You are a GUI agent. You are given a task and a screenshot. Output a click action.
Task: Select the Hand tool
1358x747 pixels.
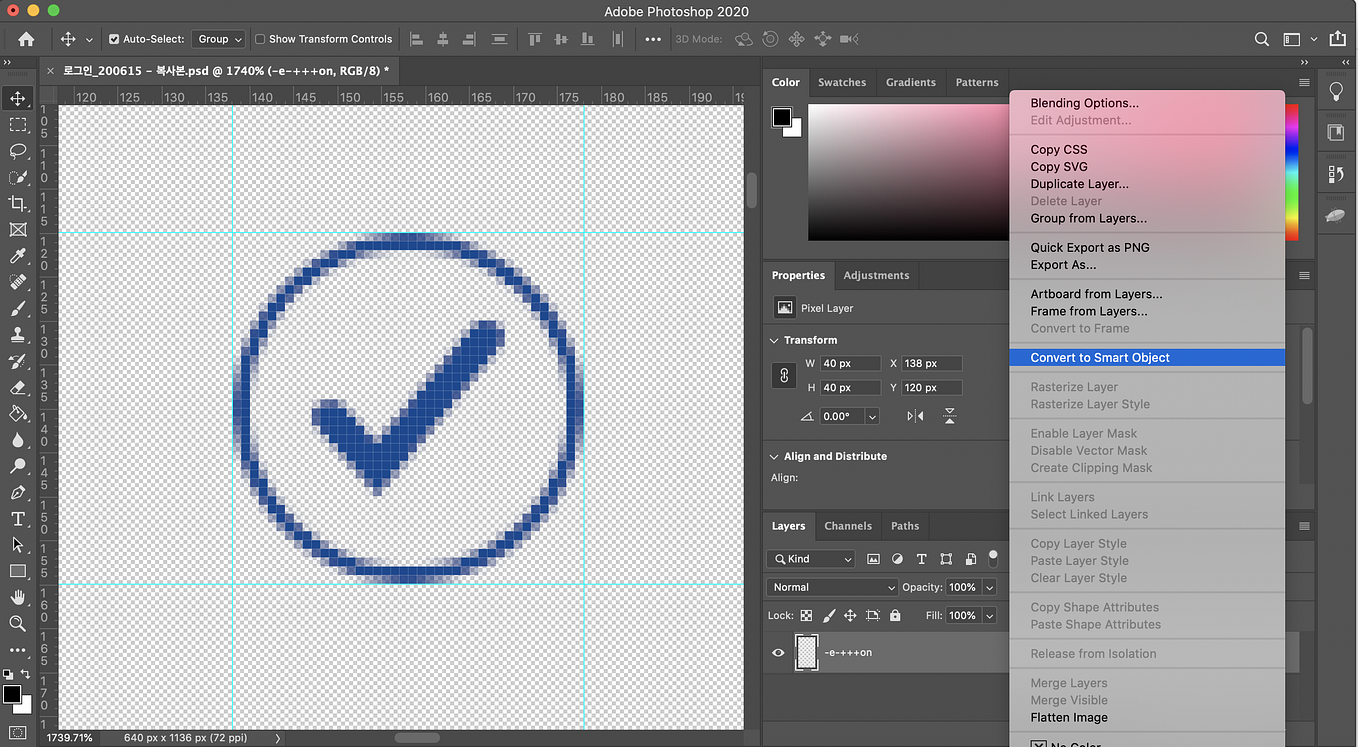[18, 597]
